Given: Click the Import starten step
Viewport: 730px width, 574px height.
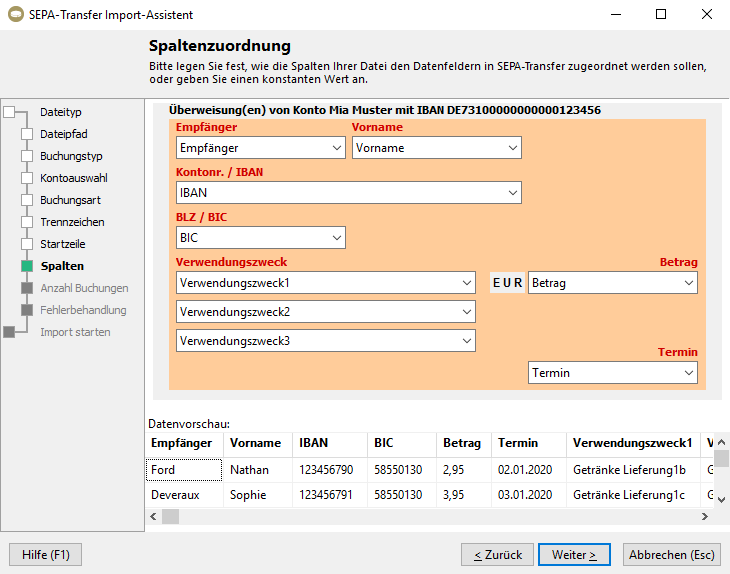Looking at the screenshot, I should 75,332.
